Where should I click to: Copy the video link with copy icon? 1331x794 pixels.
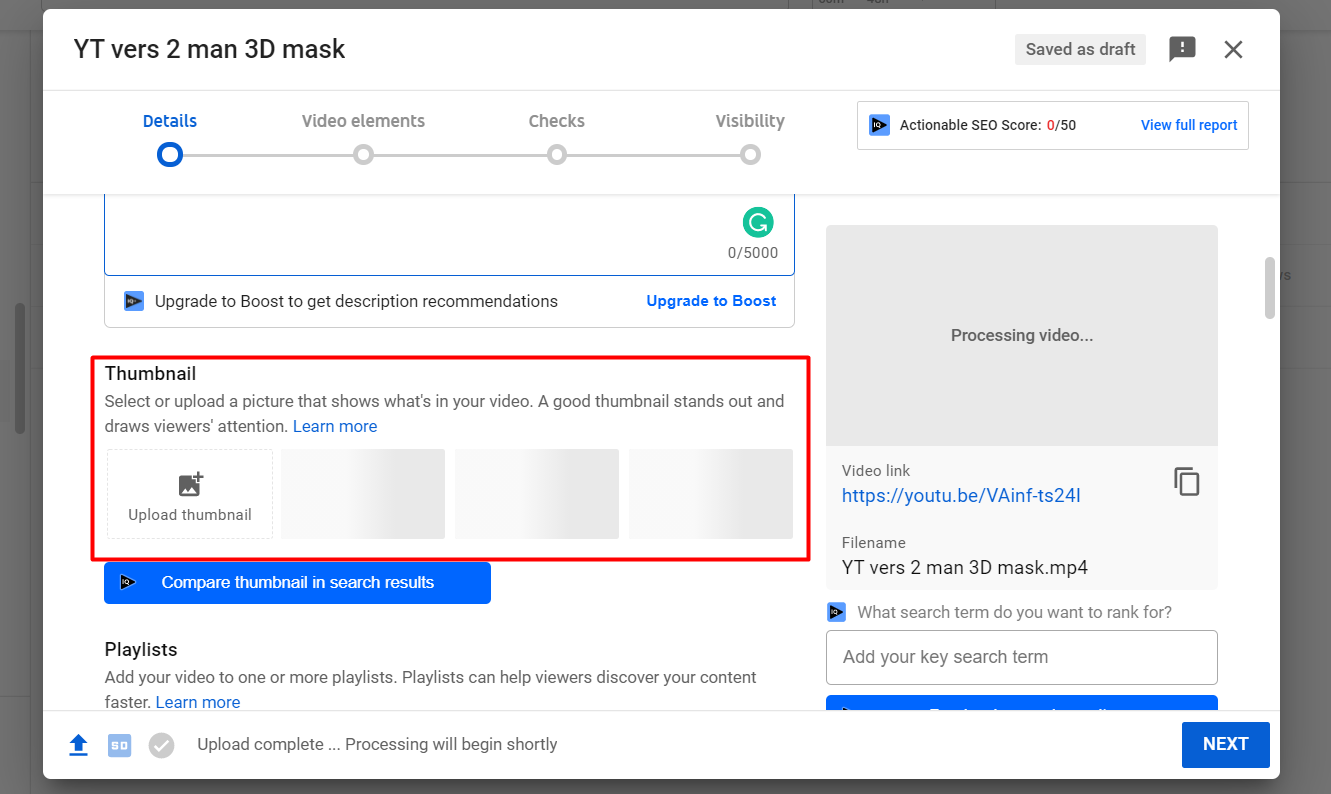1186,481
